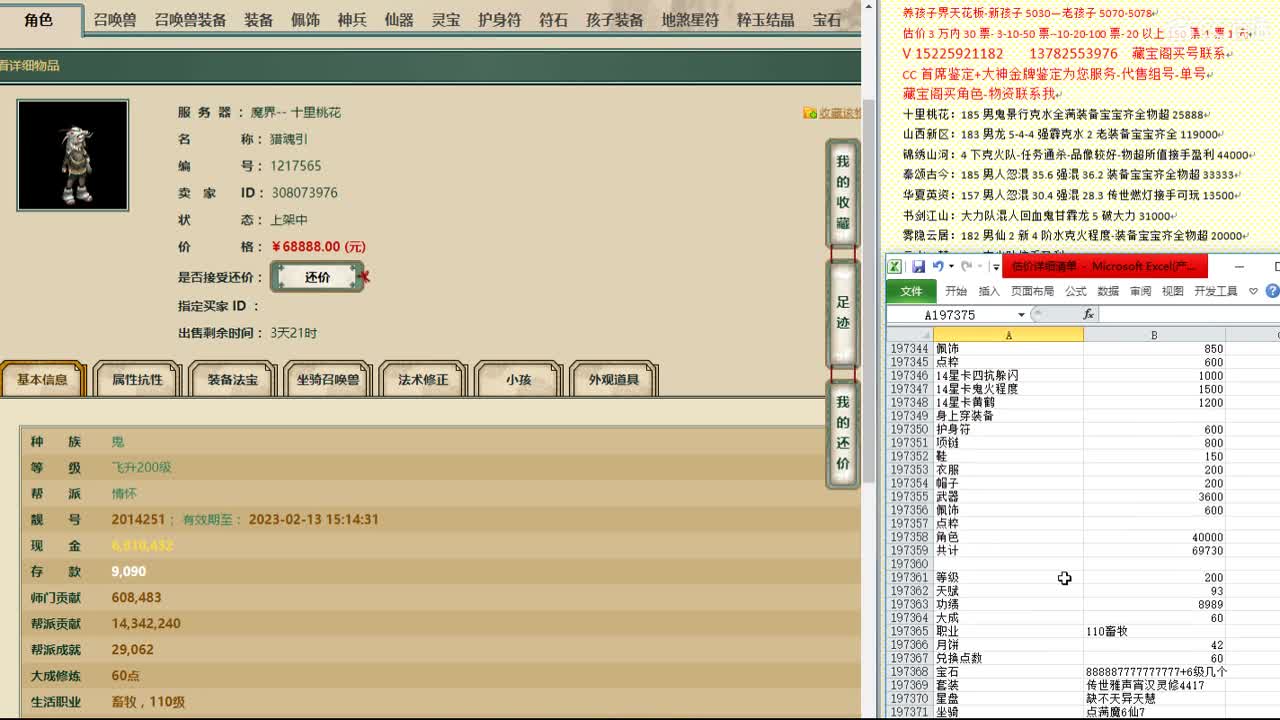
Task: Click the fx Insert Function icon
Action: 1089,314
